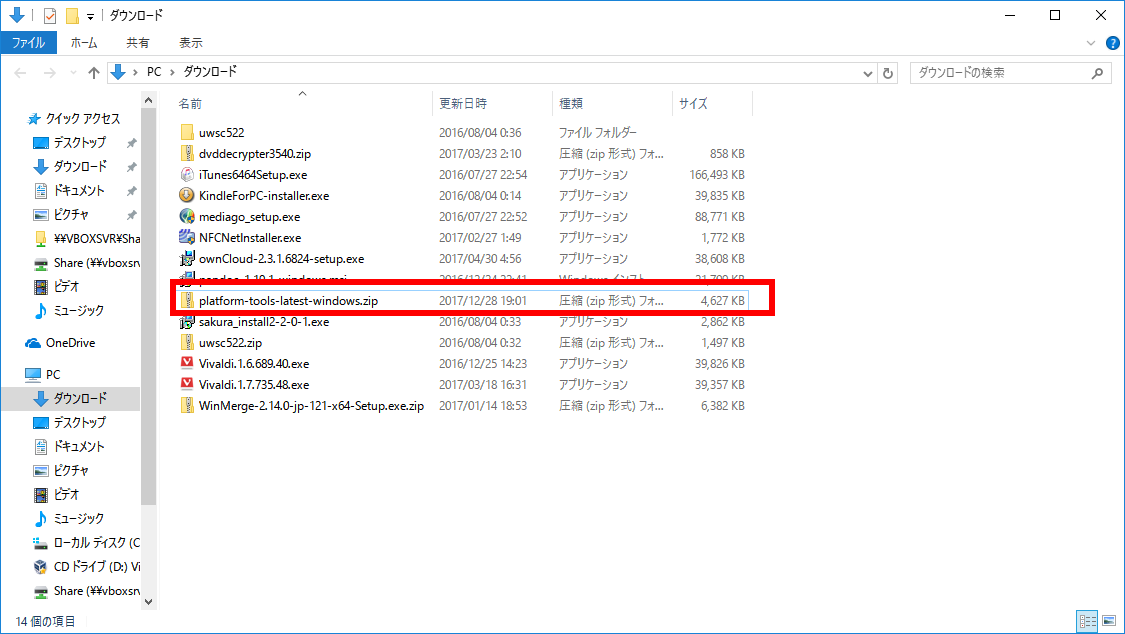Screen dimensions: 1125x634
Task: Select platform-tools-latest-windows.zip icon
Action: 187,301
